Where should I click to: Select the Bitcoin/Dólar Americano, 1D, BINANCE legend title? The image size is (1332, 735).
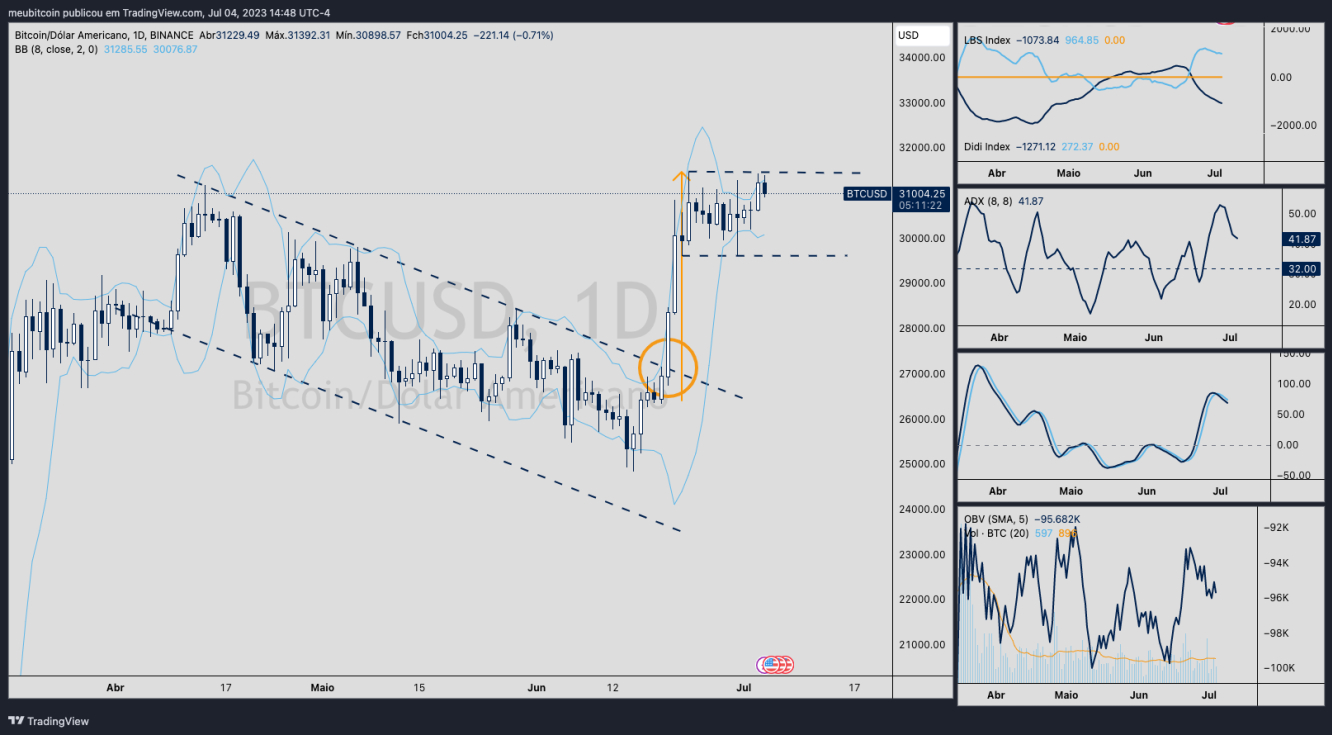(x=104, y=35)
